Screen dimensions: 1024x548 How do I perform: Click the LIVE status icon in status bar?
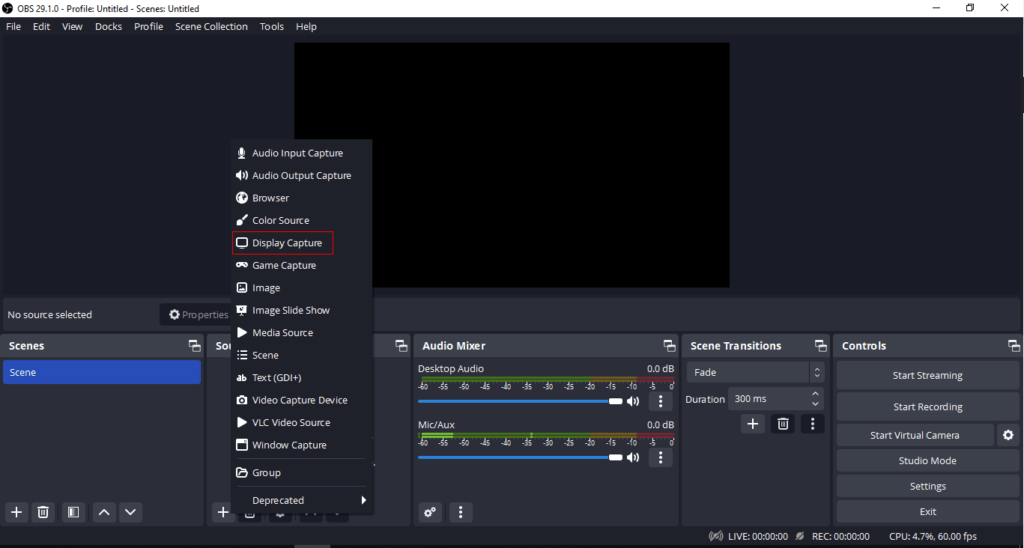pos(716,536)
